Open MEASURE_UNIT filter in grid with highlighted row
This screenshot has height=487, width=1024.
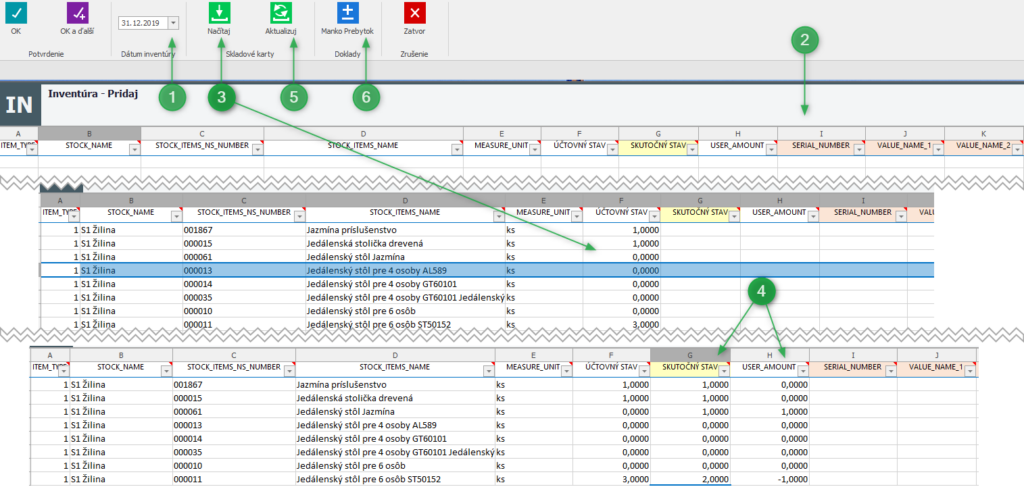click(577, 217)
